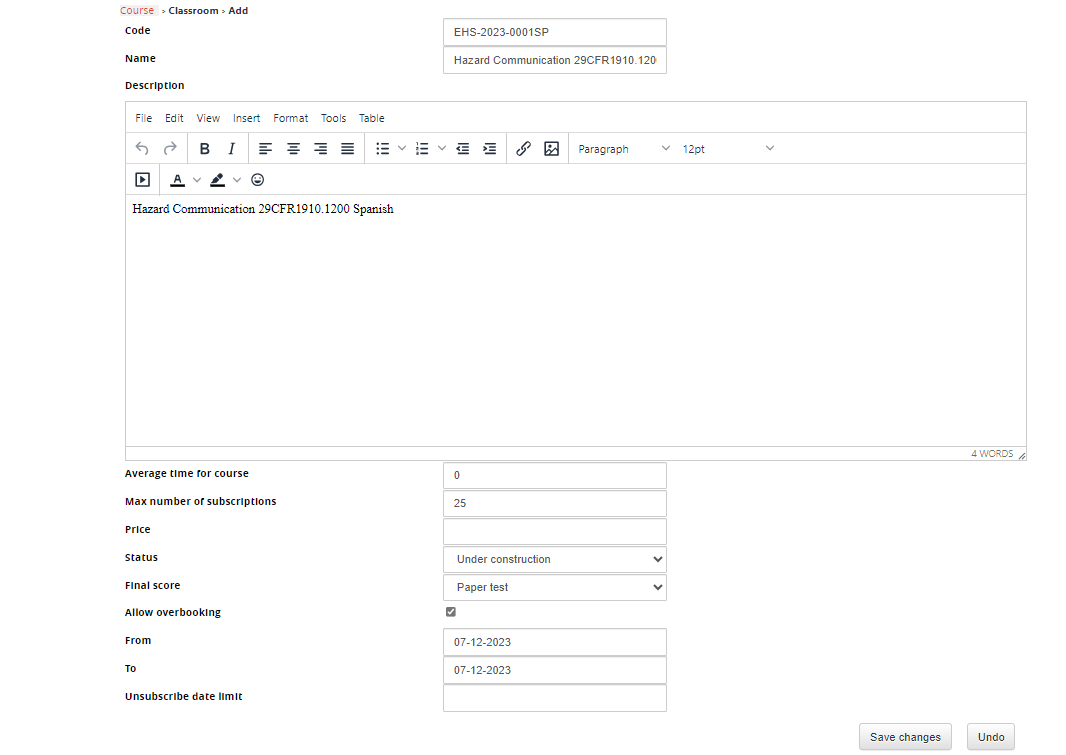Open the Paragraph style dropdown
This screenshot has height=755, width=1066.
pos(624,149)
